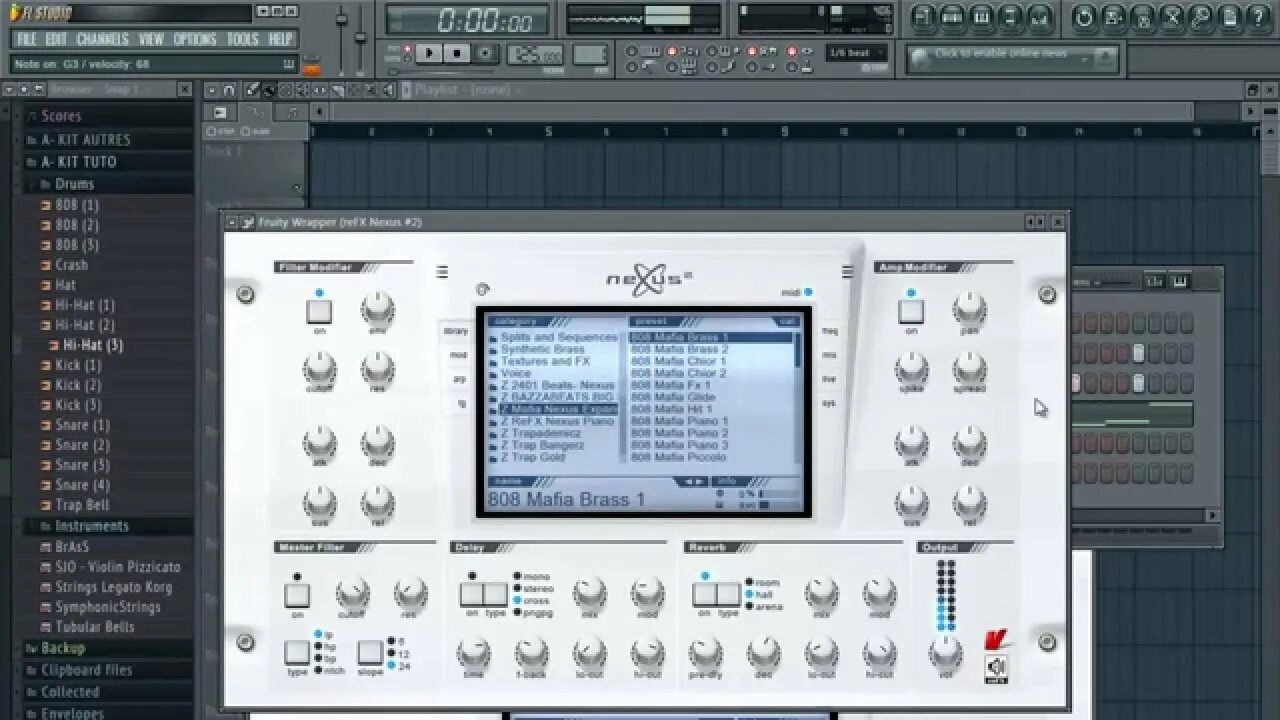1280x720 pixels.
Task: Toggle Filter Modifier on button in Nexus
Action: [319, 311]
